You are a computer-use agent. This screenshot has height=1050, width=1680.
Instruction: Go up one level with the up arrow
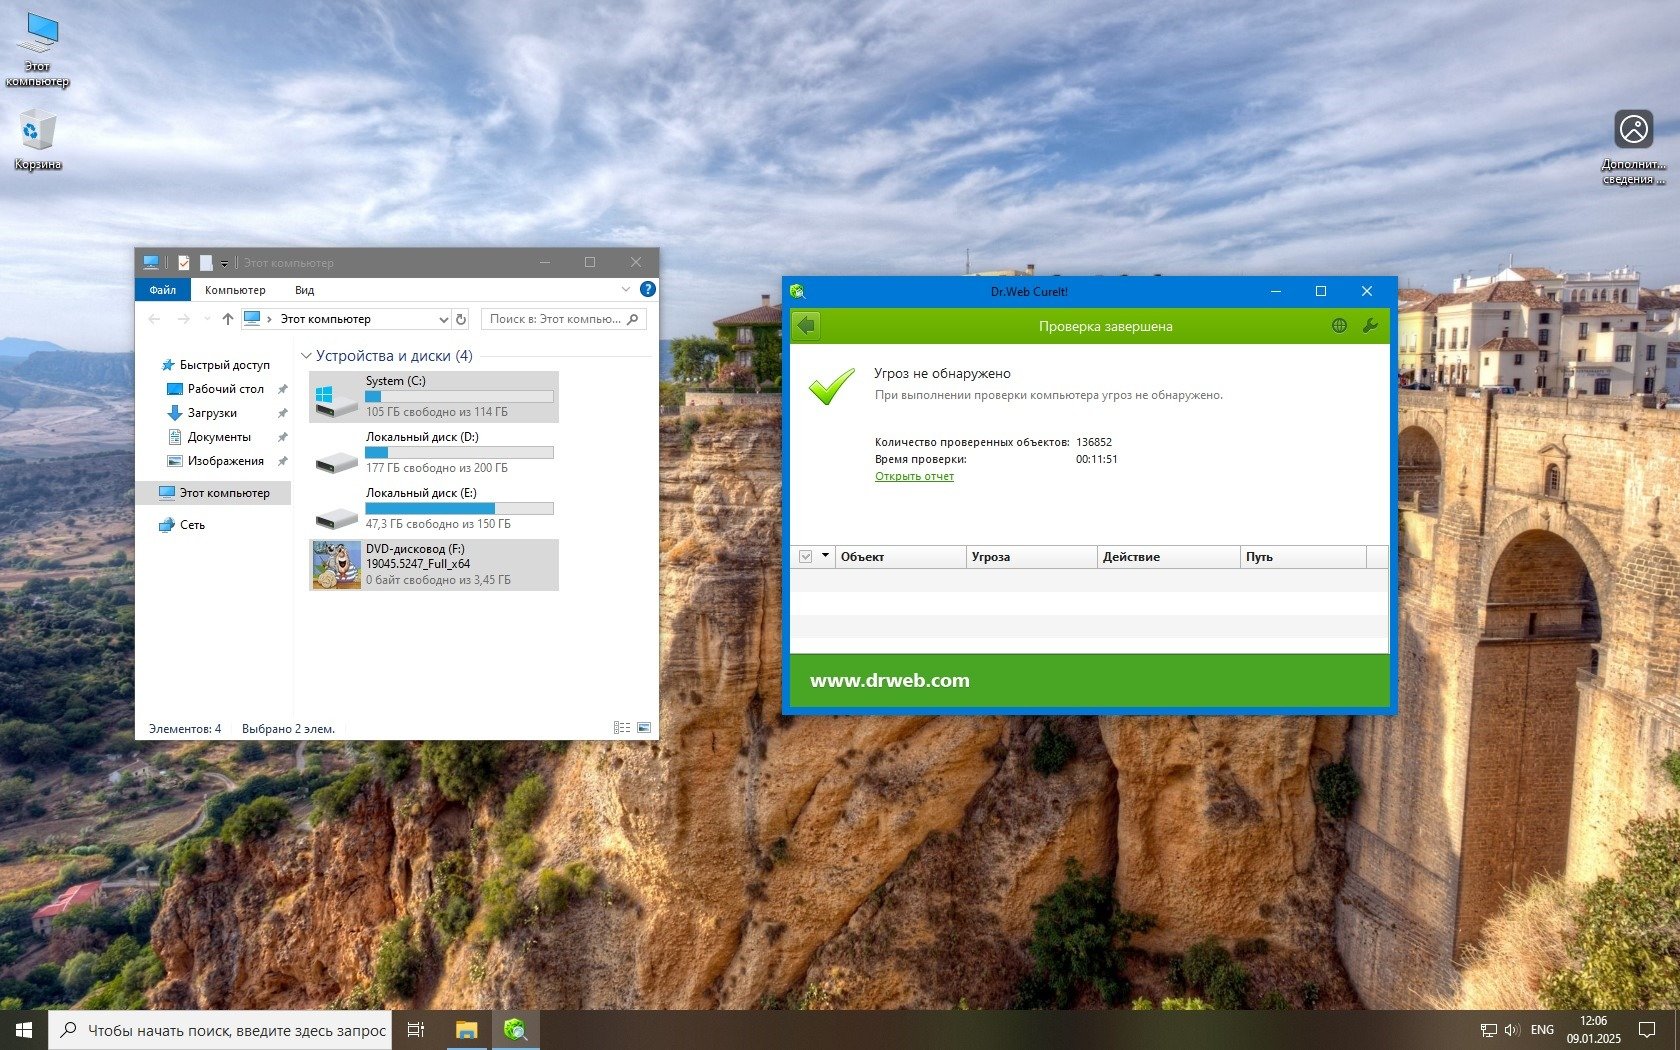coord(228,319)
